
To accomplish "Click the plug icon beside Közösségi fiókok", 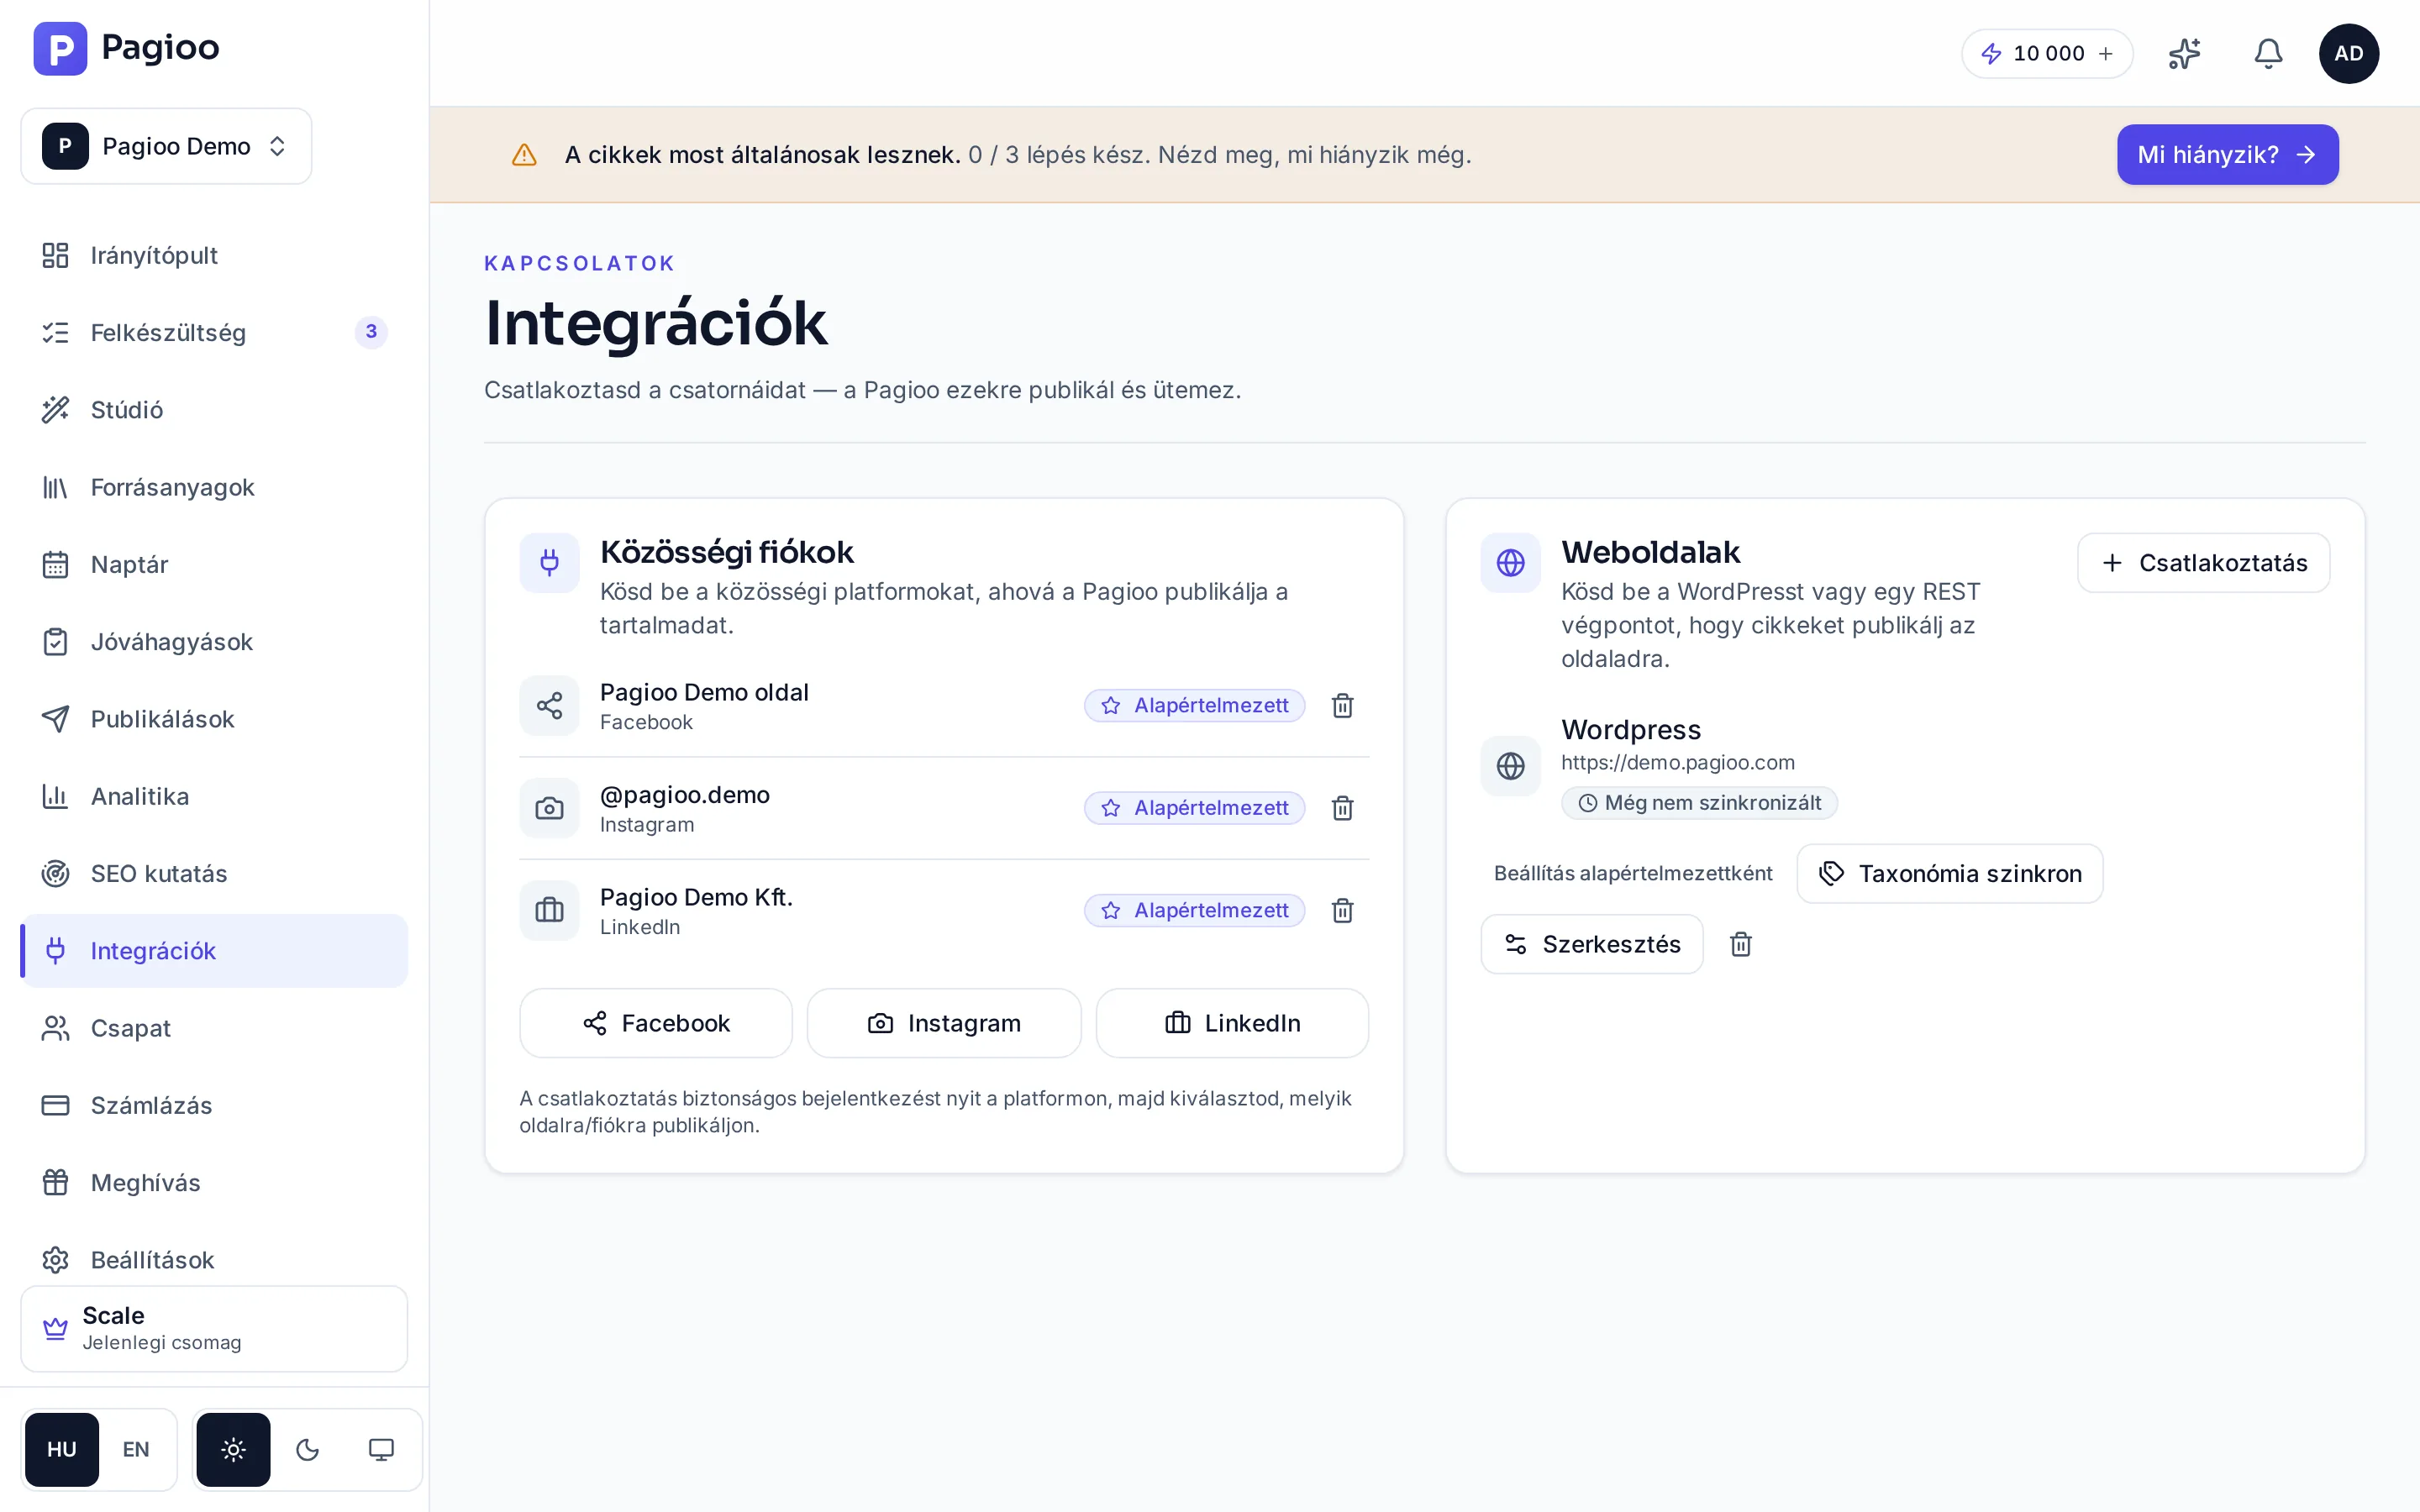I will point(549,563).
